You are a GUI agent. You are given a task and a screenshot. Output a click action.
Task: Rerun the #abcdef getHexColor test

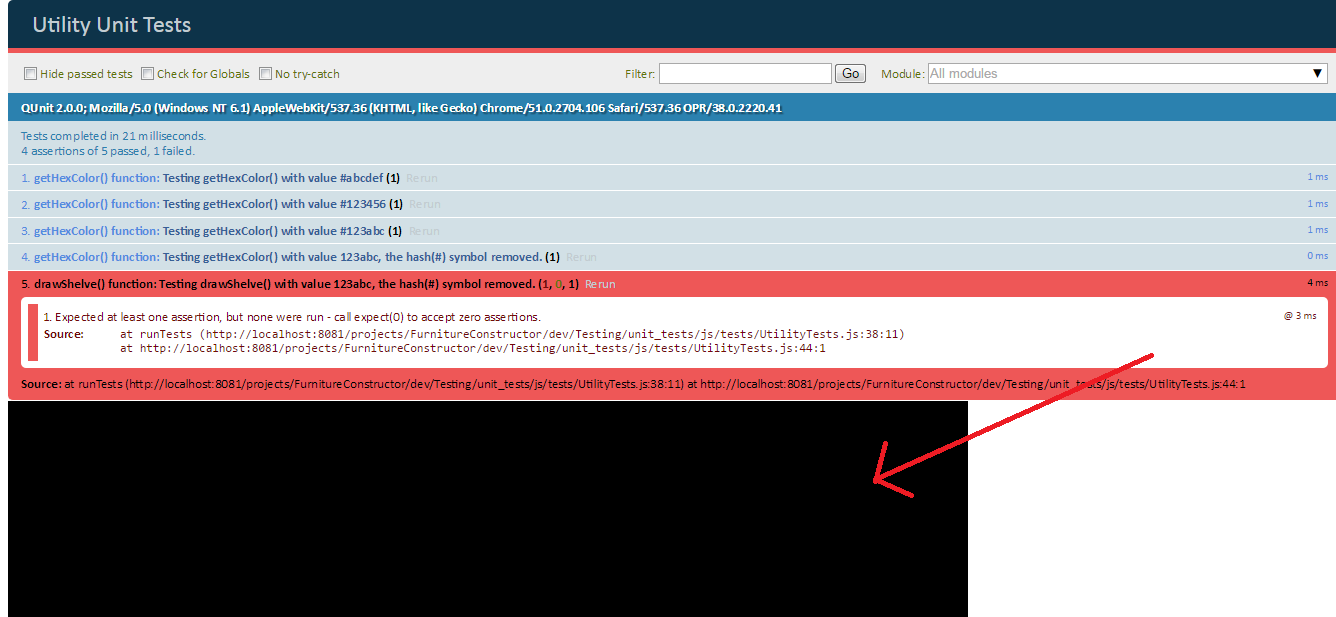click(x=422, y=178)
